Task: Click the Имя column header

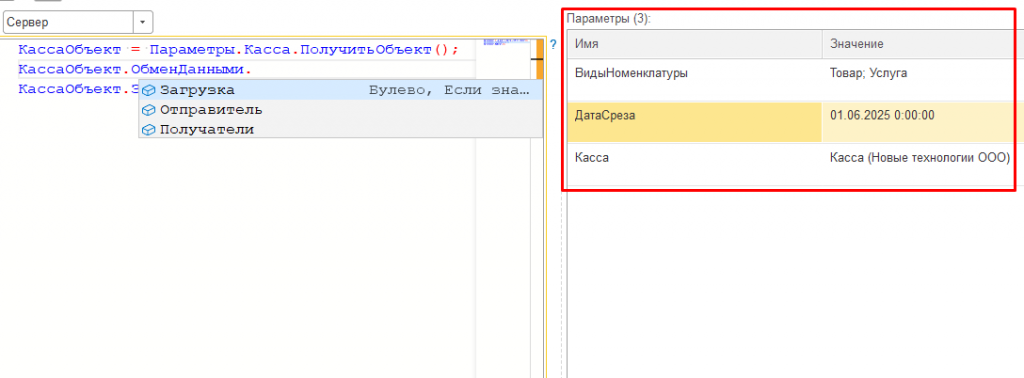Action: pyautogui.click(x=695, y=44)
